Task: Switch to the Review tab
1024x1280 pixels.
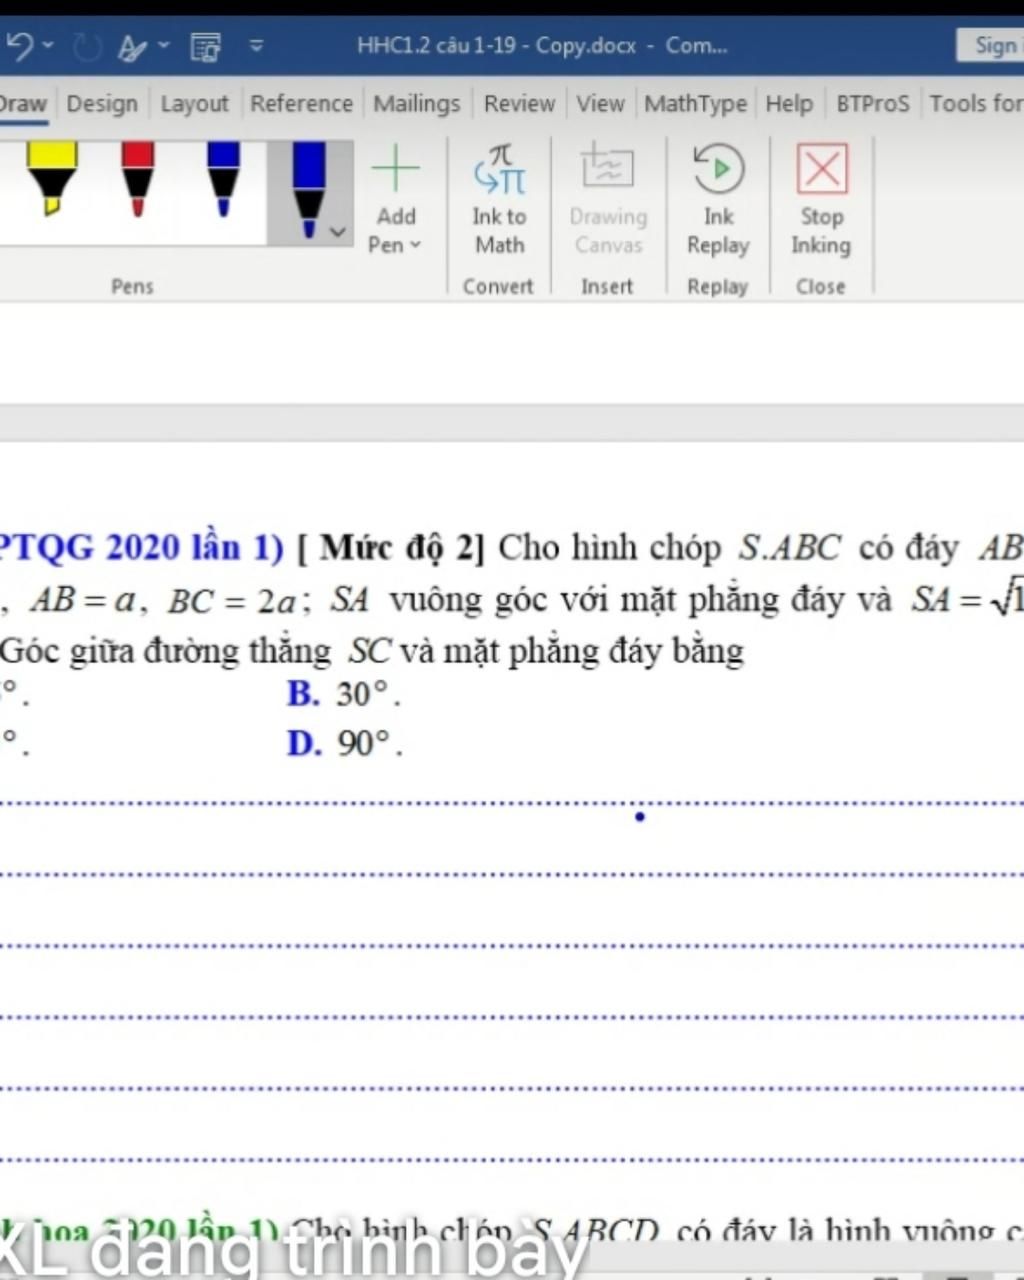Action: [519, 104]
